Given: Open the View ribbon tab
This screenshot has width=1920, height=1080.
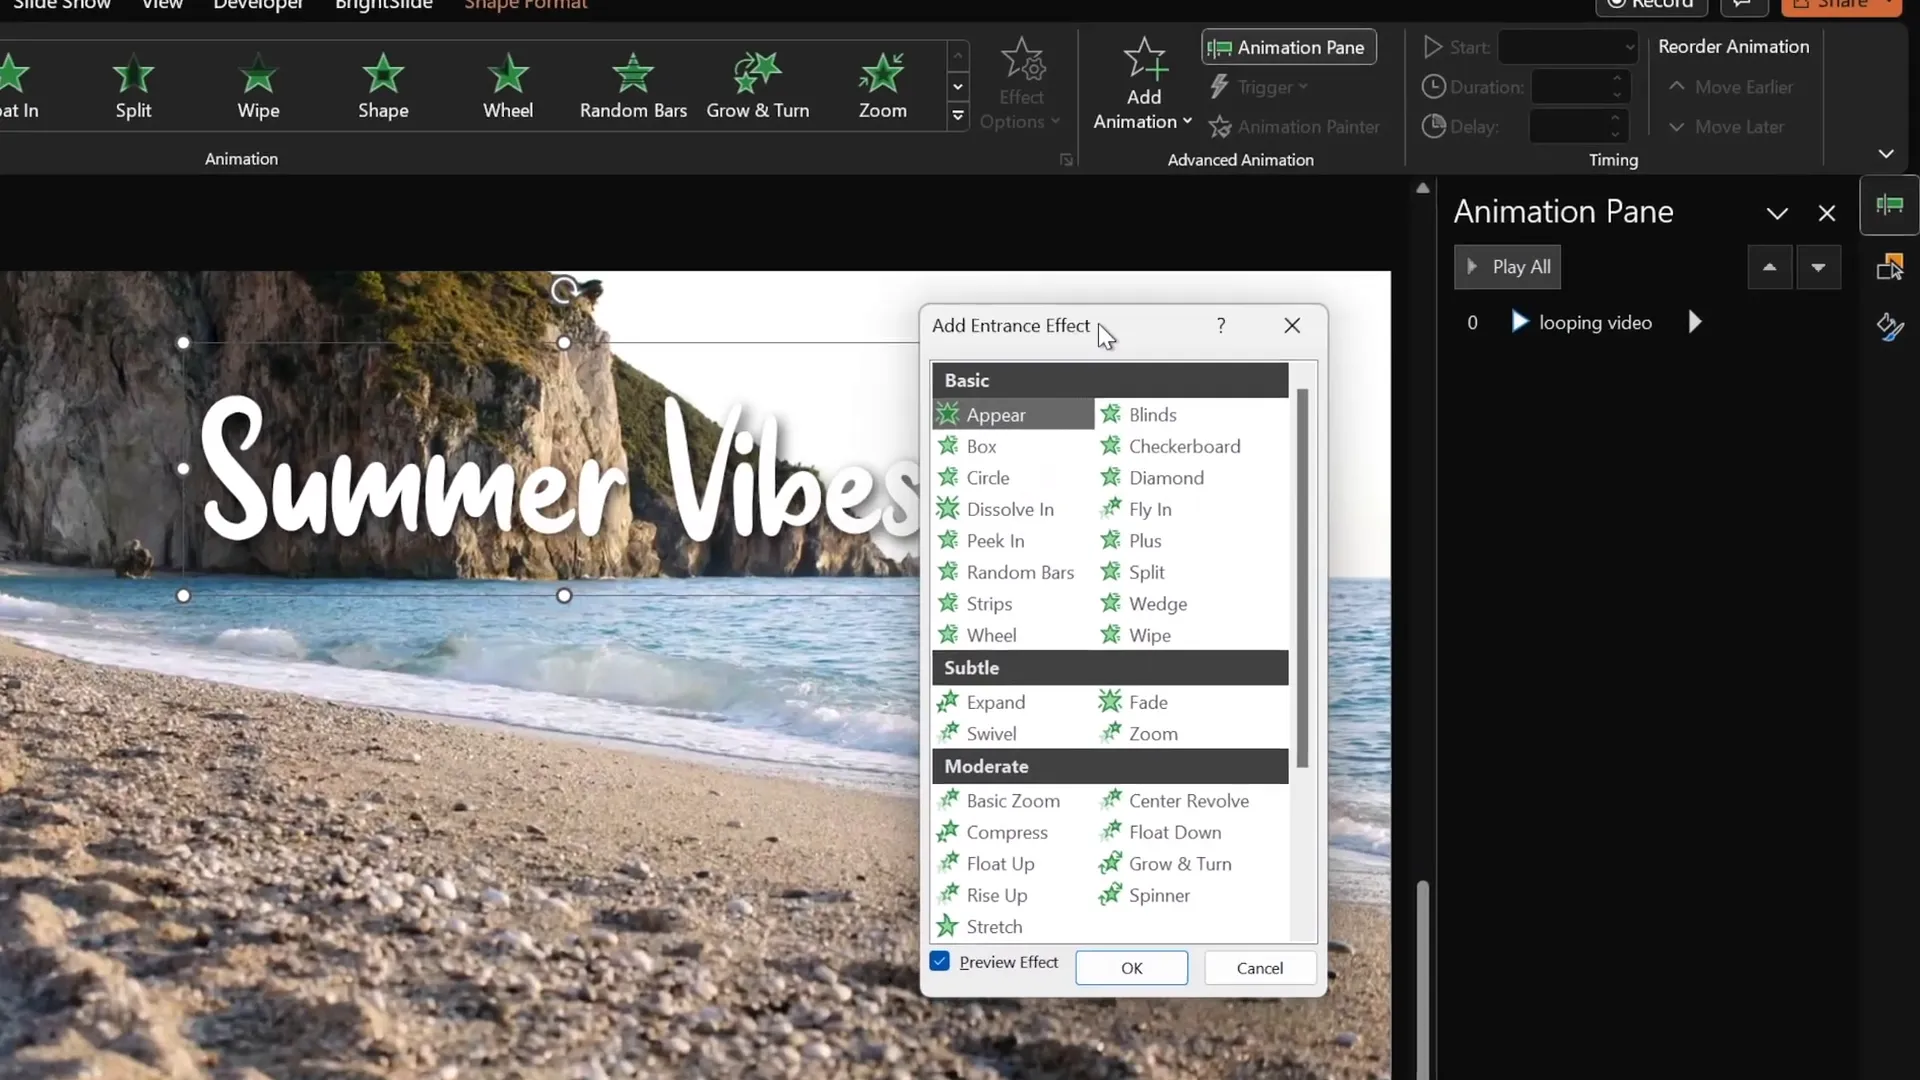Looking at the screenshot, I should (x=162, y=5).
